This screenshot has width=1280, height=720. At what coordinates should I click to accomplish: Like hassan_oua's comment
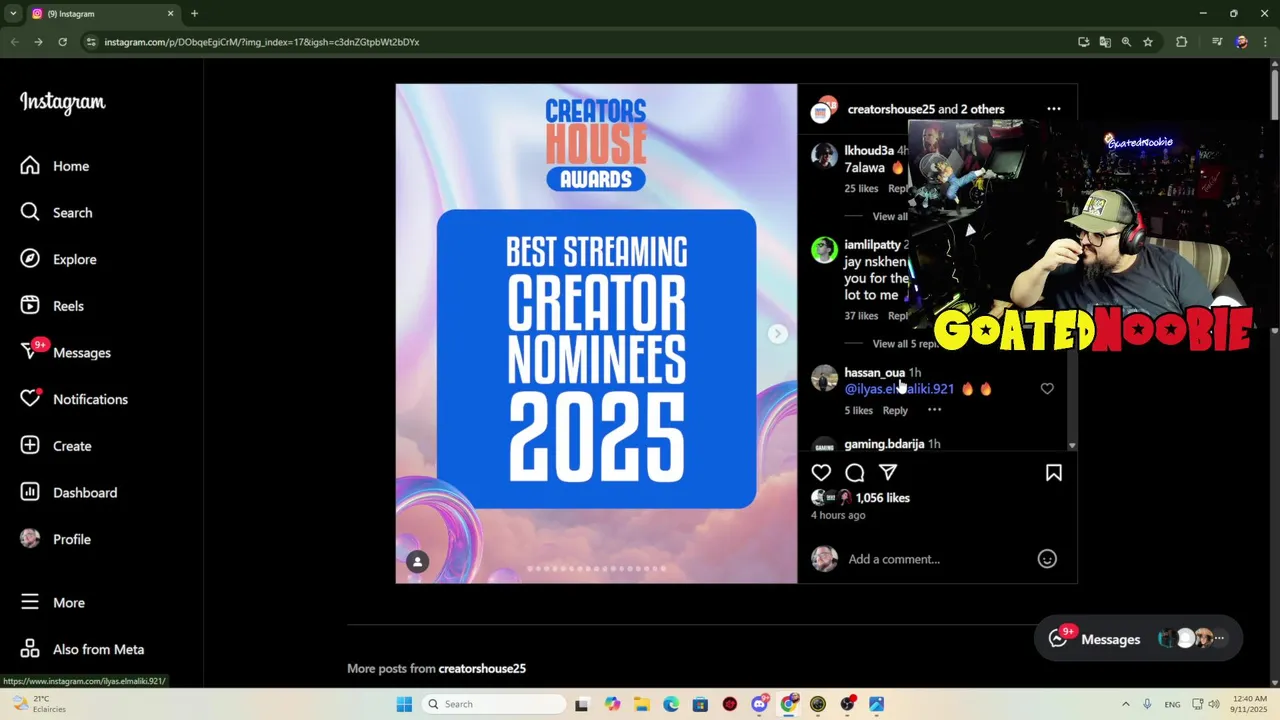1047,389
